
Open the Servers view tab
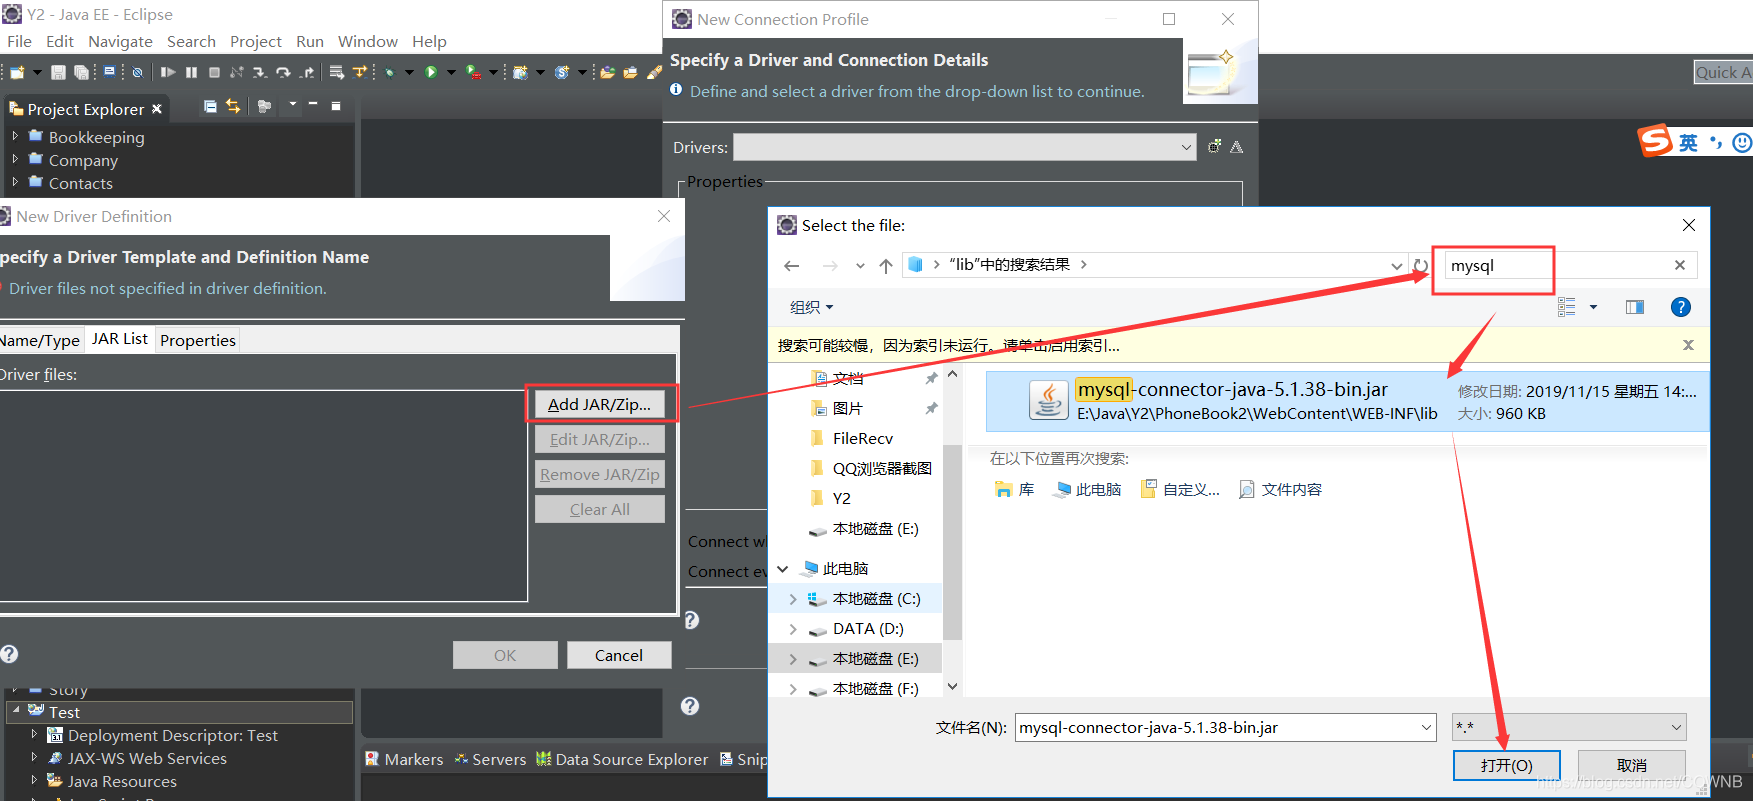tap(490, 759)
